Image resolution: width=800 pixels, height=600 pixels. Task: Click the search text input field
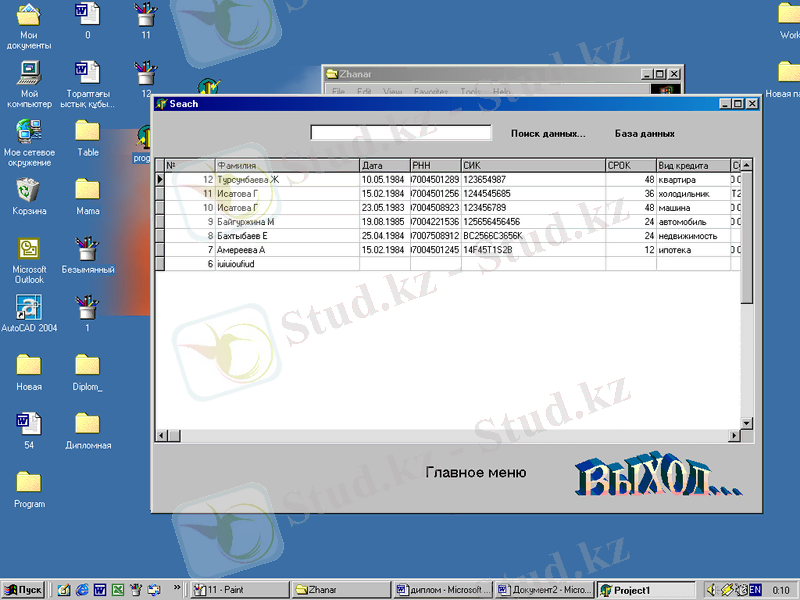401,133
